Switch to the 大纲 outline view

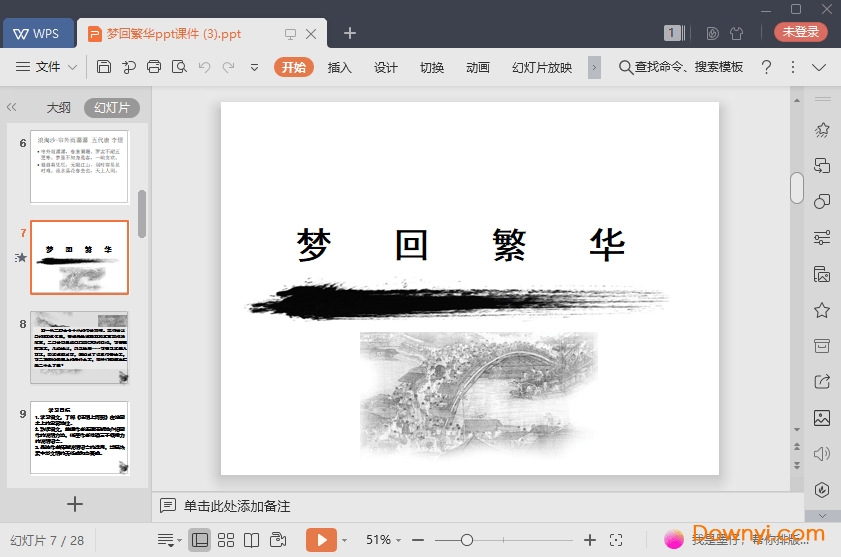click(x=58, y=107)
